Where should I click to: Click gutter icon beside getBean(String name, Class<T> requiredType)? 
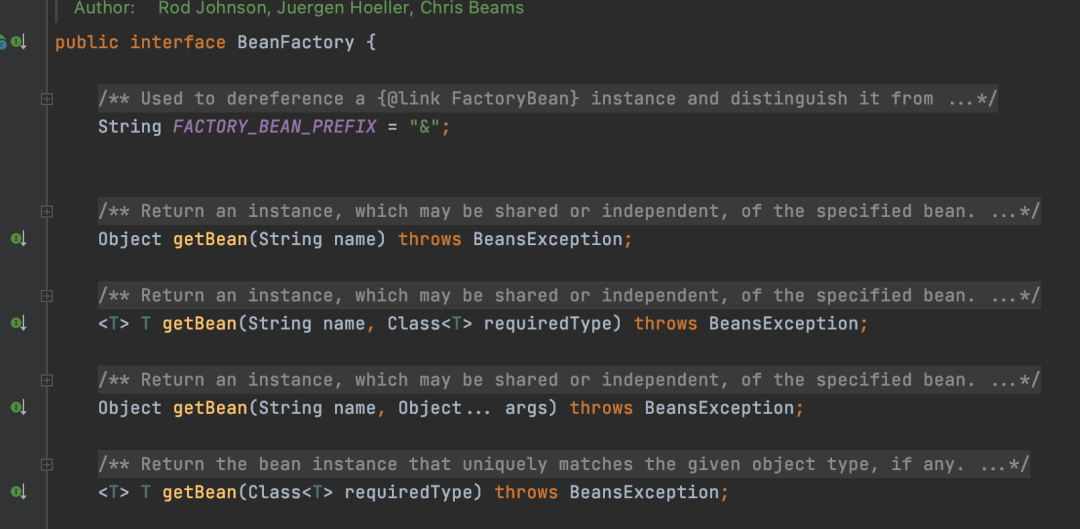(18, 323)
